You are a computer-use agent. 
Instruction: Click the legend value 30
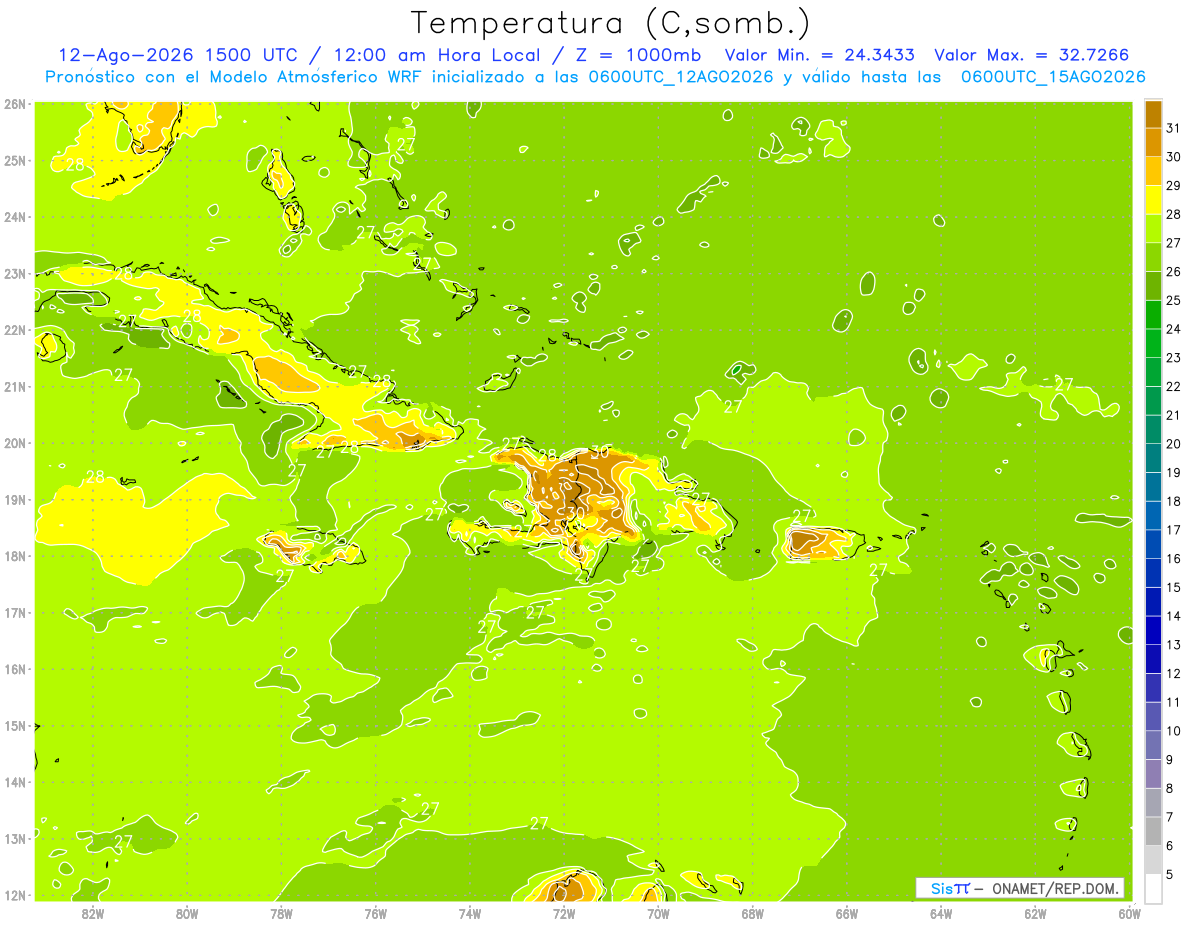1173,157
